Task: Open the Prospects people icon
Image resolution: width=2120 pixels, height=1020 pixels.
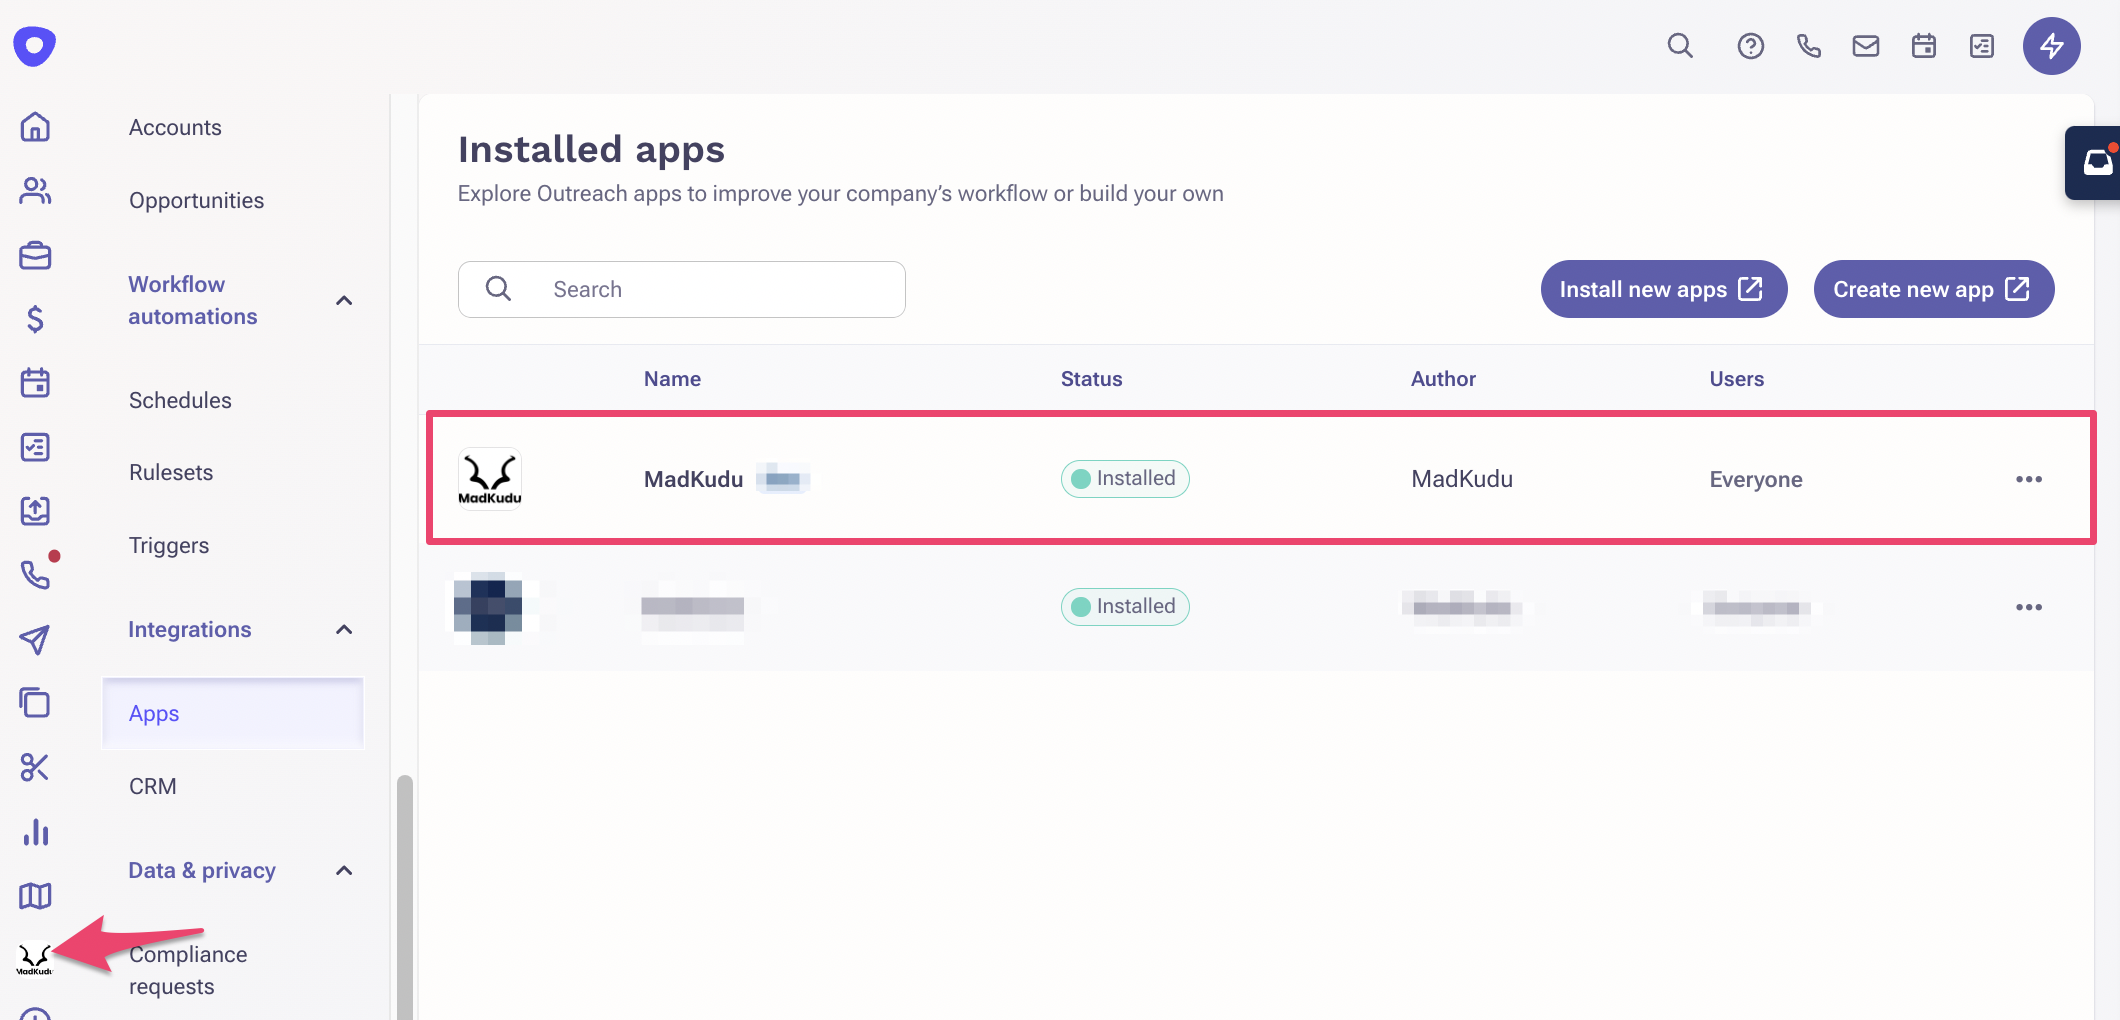Action: pos(35,191)
